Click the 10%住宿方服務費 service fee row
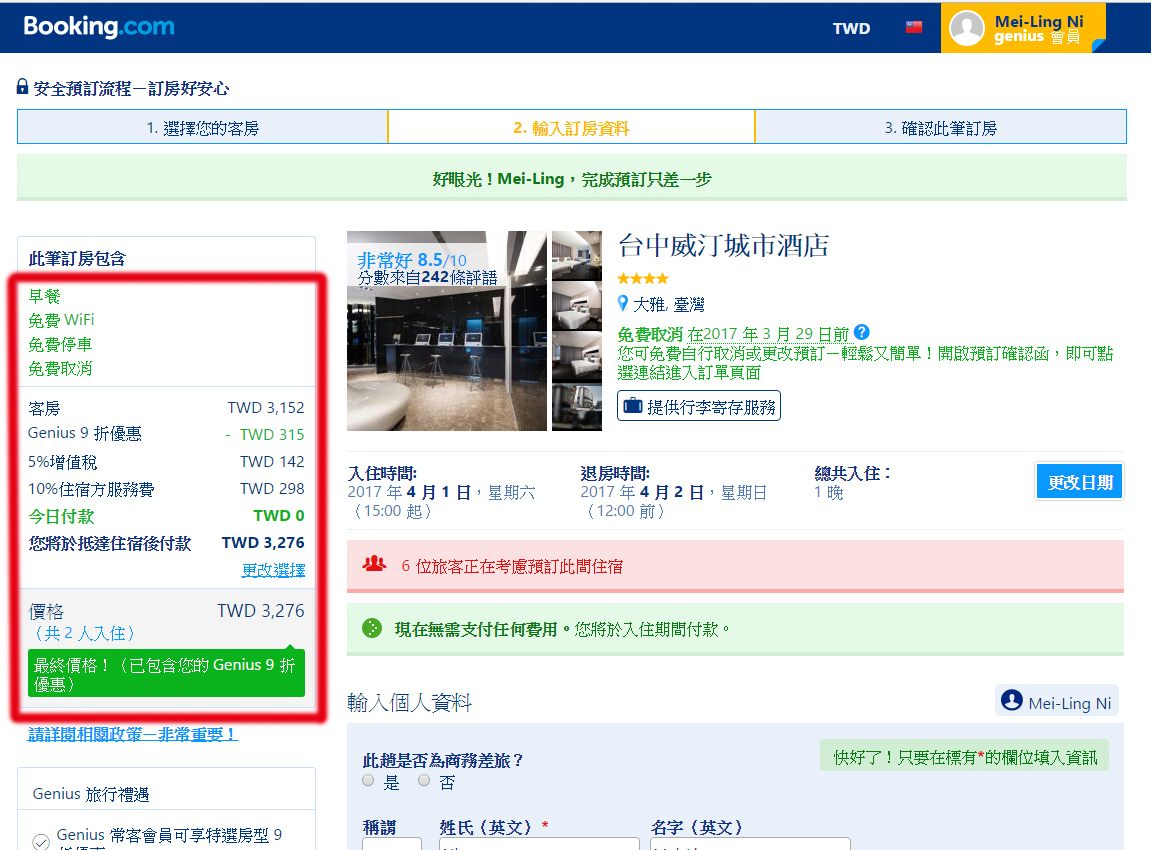Viewport: 1151px width, 850px height. click(x=166, y=489)
